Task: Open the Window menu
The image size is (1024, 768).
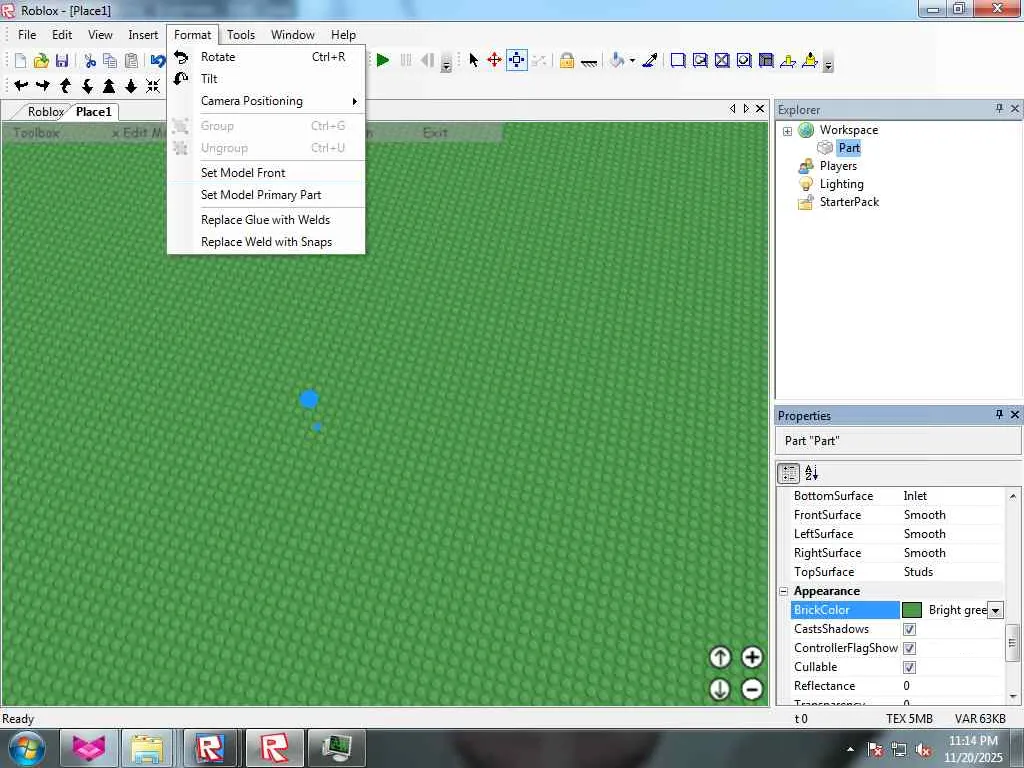Action: pyautogui.click(x=293, y=35)
